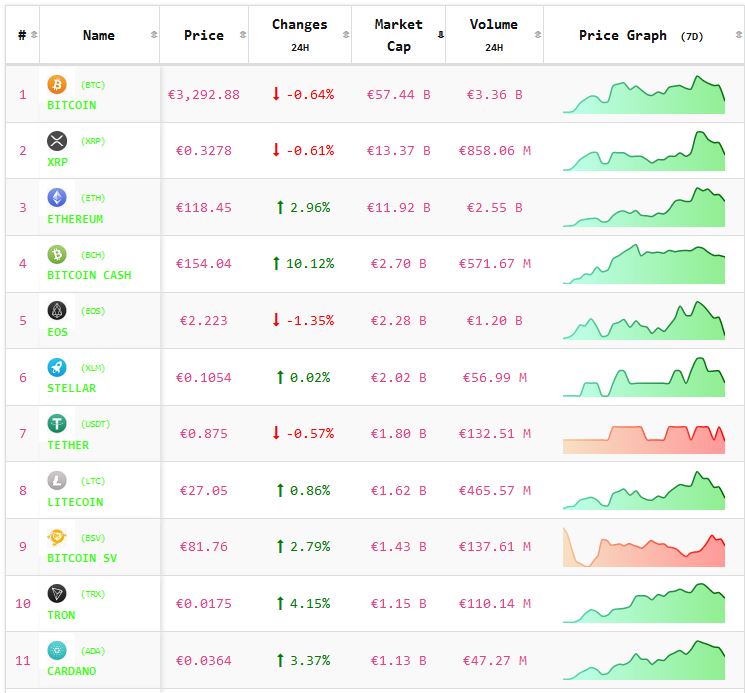Sort by rank number column header
745x693 pixels.
point(23,35)
